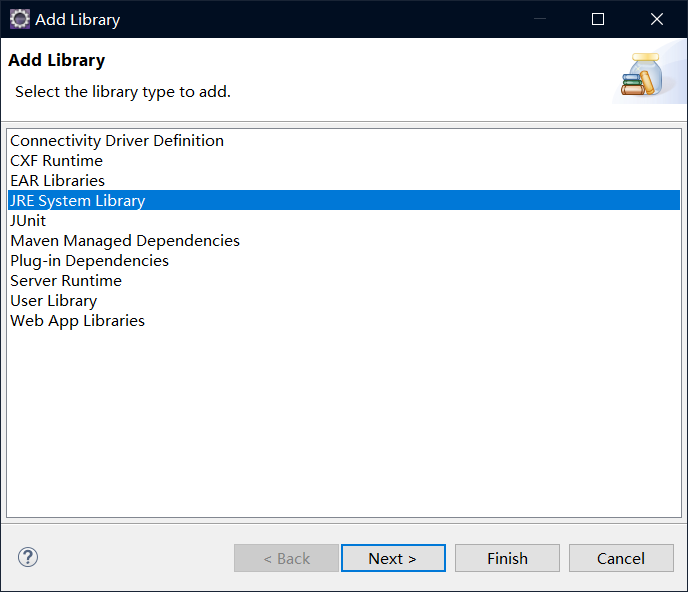Screen dimensions: 688x592
Task: Choose EAR Libraries entry
Action: (x=57, y=181)
